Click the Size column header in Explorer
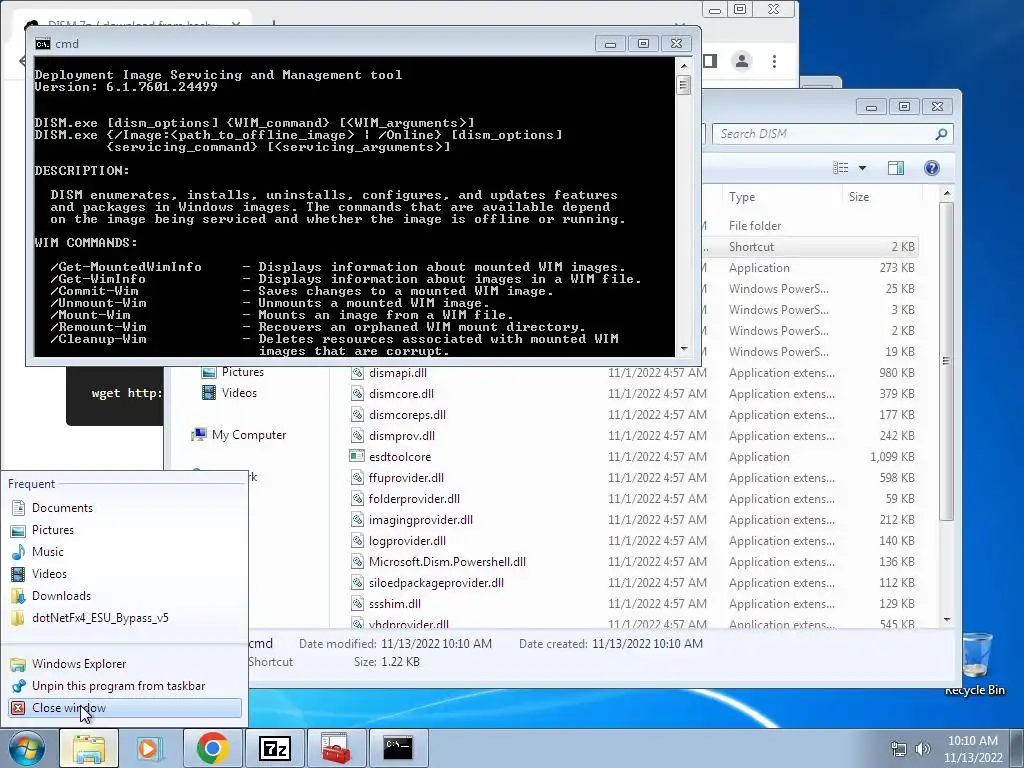The width and height of the screenshot is (1024, 768). (x=882, y=197)
